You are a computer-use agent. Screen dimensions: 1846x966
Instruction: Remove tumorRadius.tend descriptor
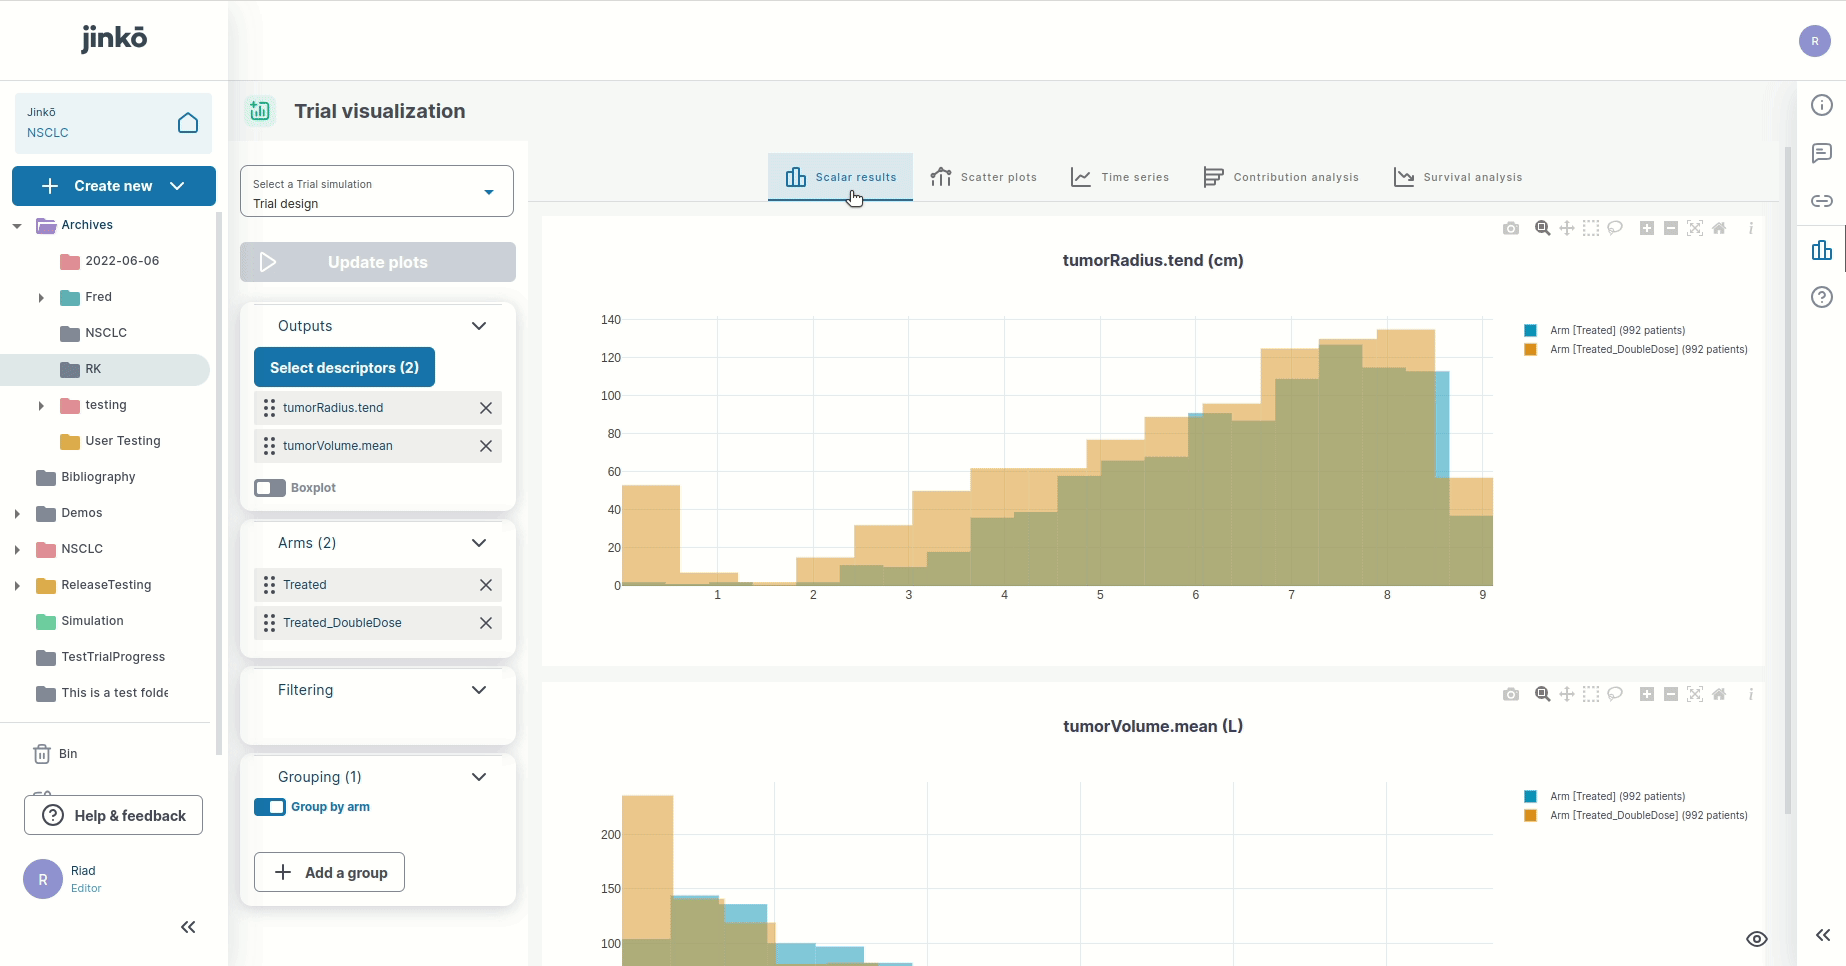[486, 408]
